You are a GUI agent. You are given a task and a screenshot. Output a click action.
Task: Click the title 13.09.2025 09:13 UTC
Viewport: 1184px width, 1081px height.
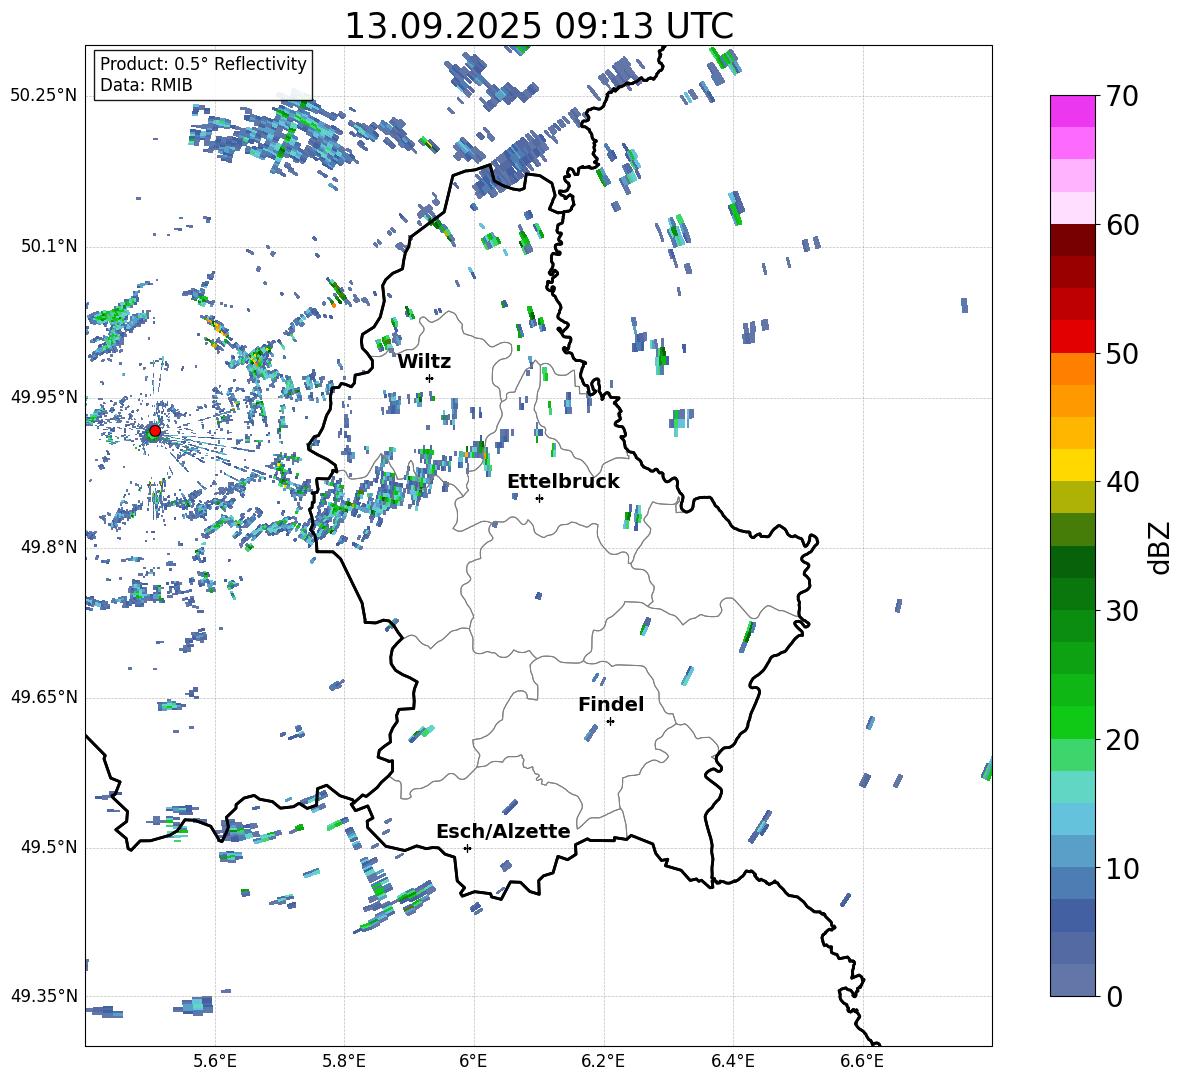(x=539, y=26)
